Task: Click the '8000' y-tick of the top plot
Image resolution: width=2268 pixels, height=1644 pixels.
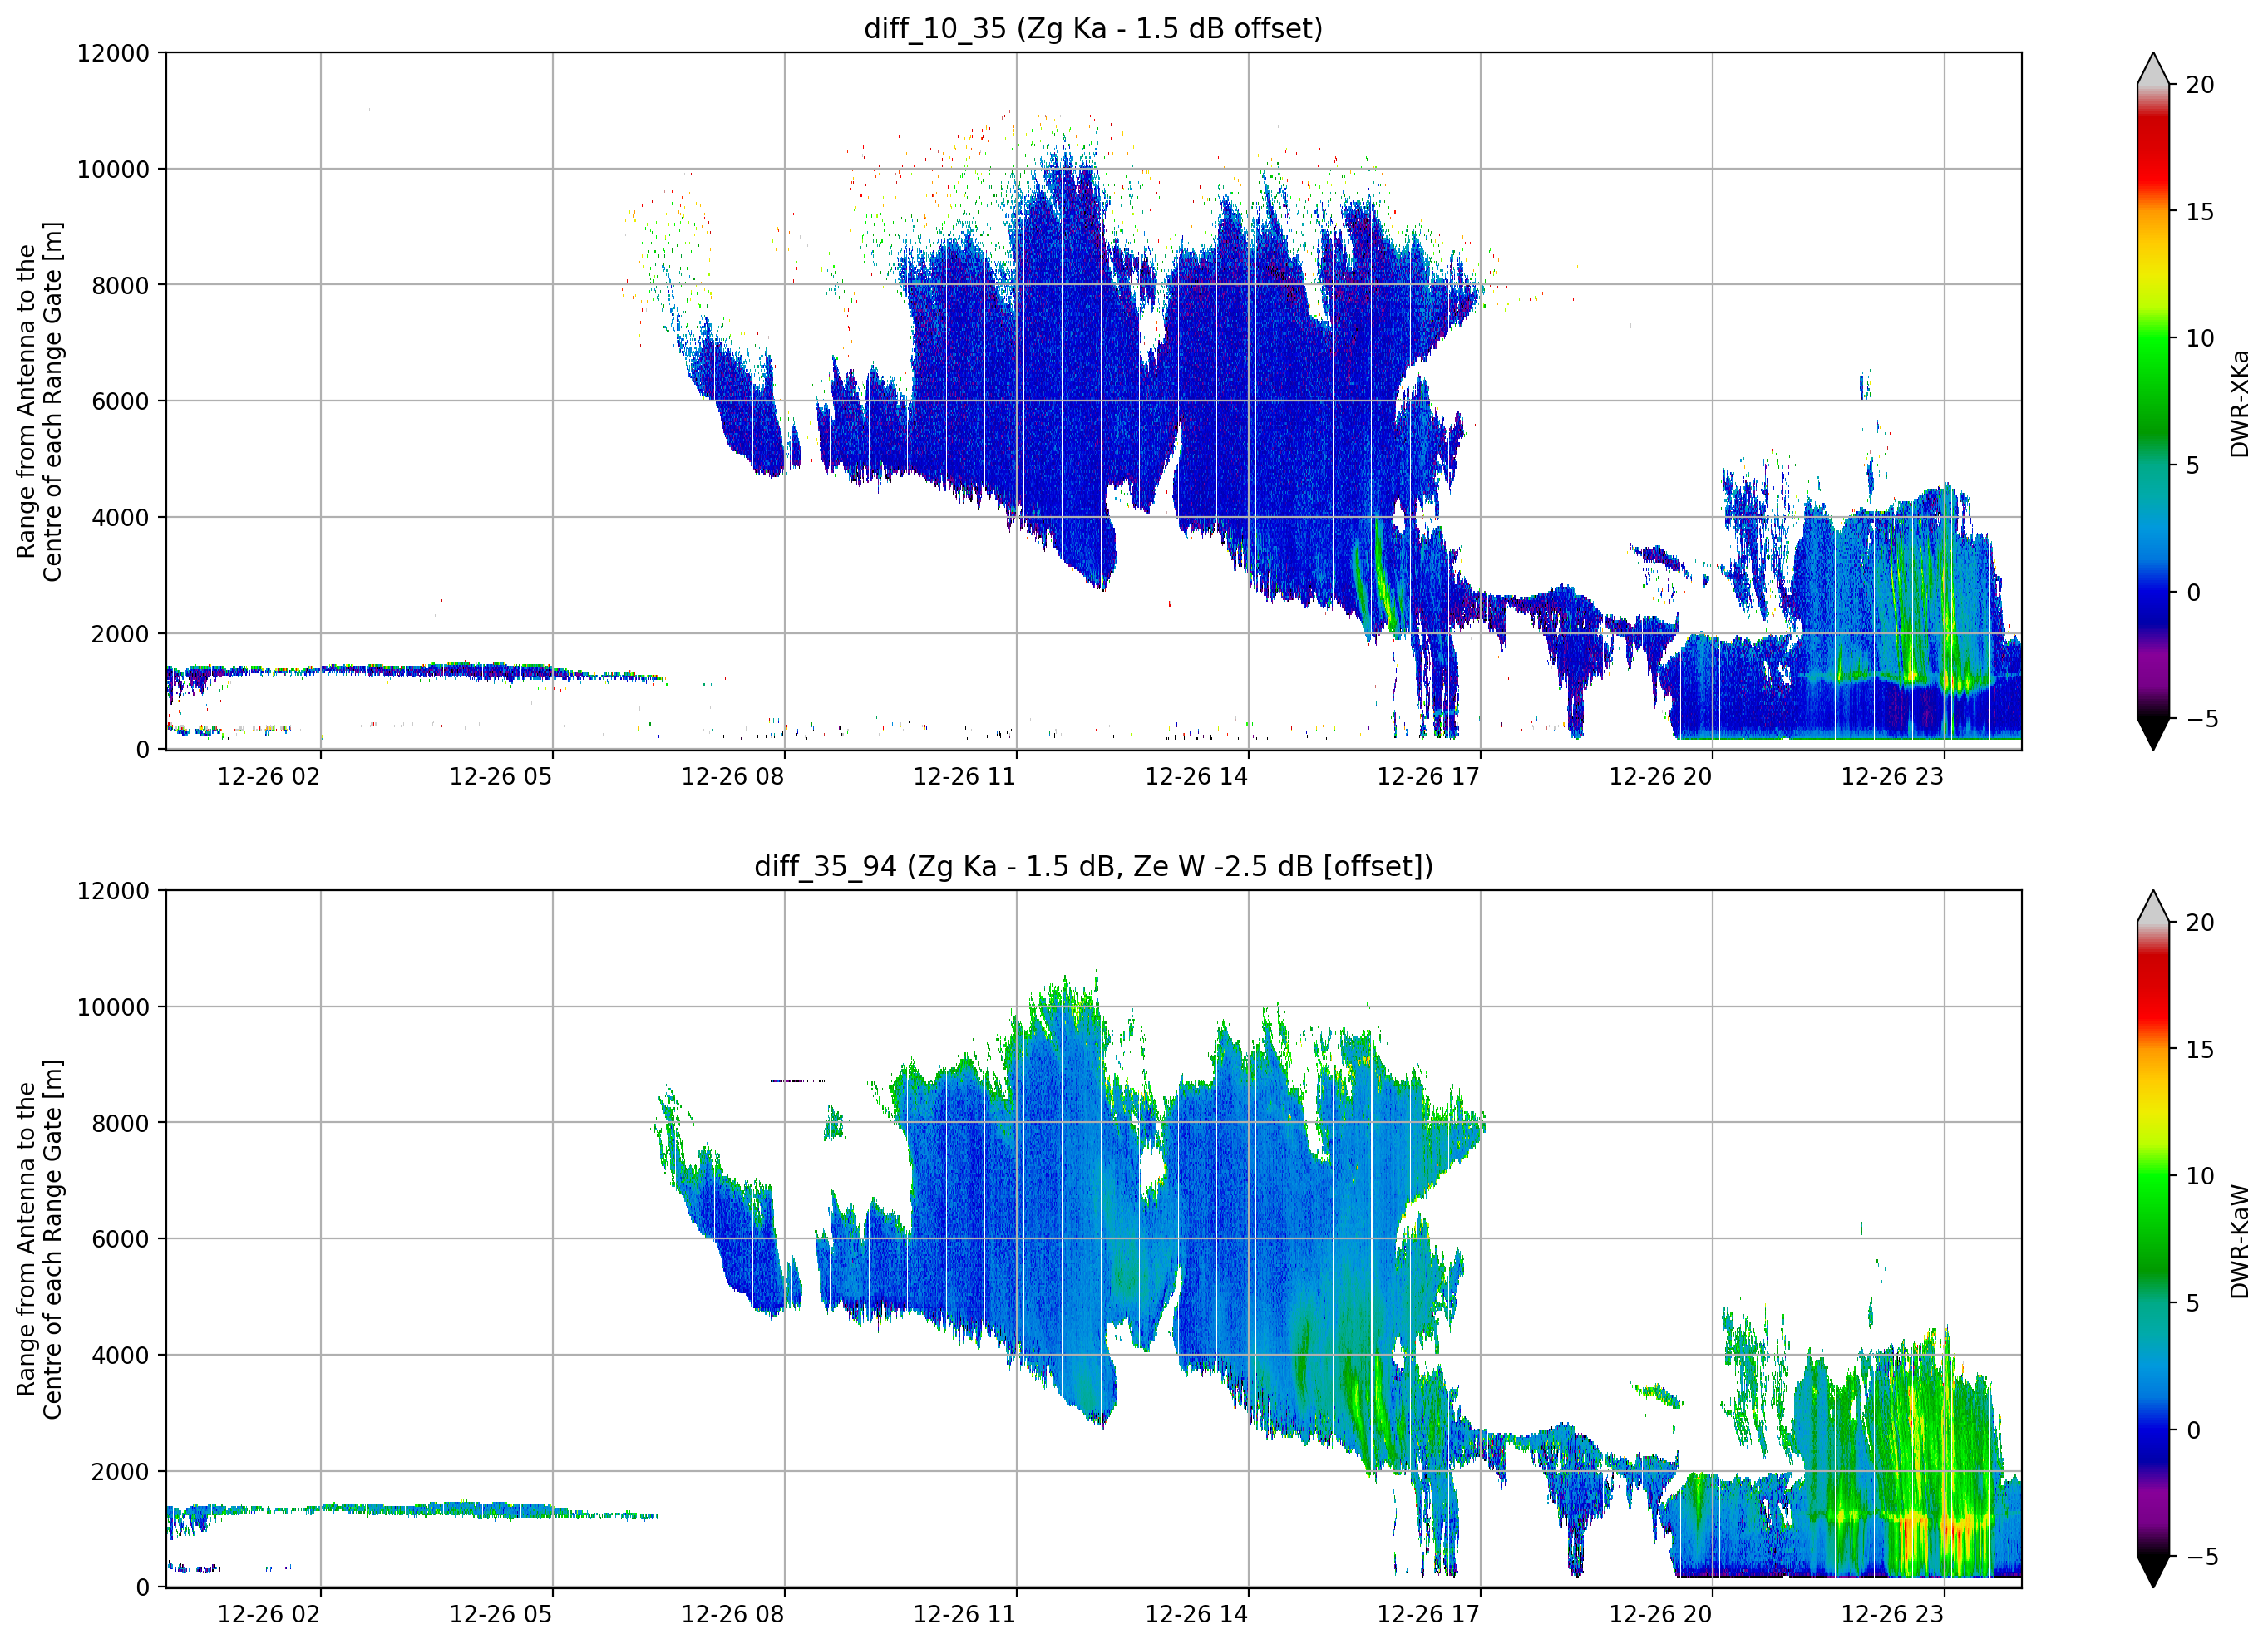Action: (x=120, y=286)
